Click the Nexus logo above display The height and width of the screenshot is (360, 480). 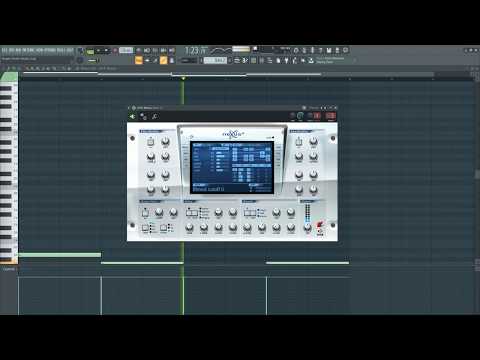233,134
